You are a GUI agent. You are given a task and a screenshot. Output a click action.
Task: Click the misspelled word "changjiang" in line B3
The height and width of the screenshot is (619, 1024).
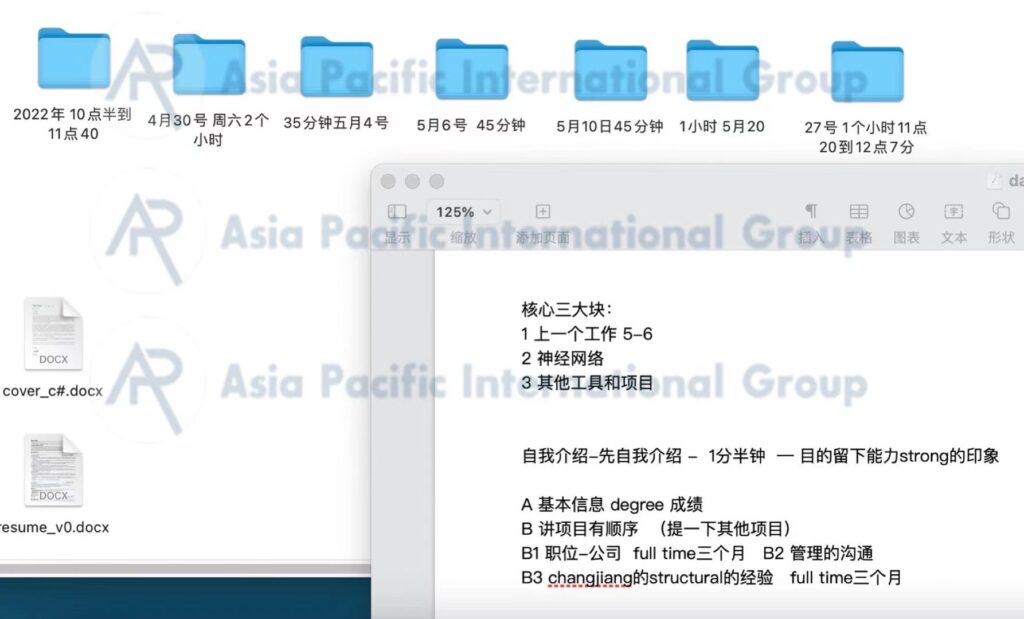590,579
